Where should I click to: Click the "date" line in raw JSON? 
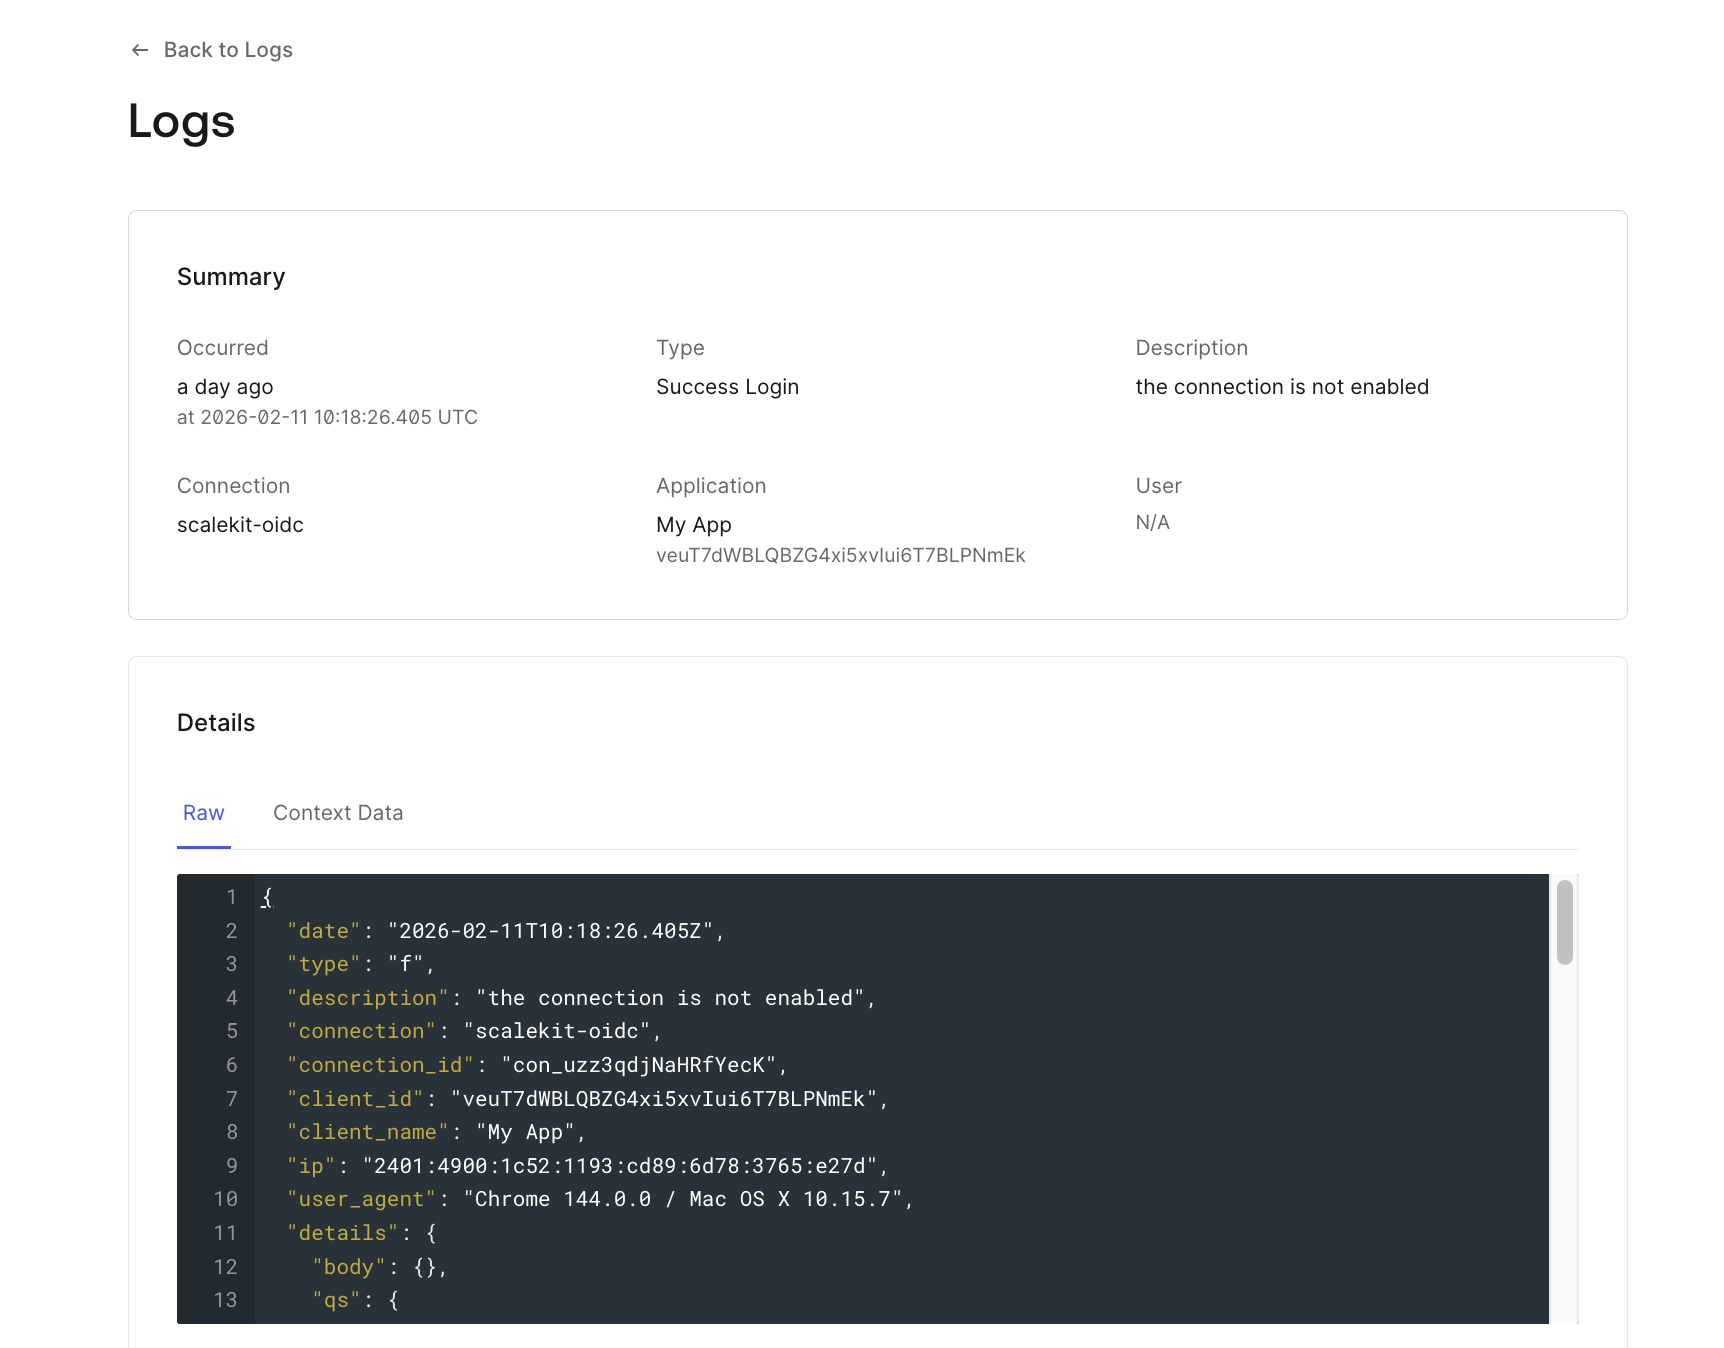505,931
